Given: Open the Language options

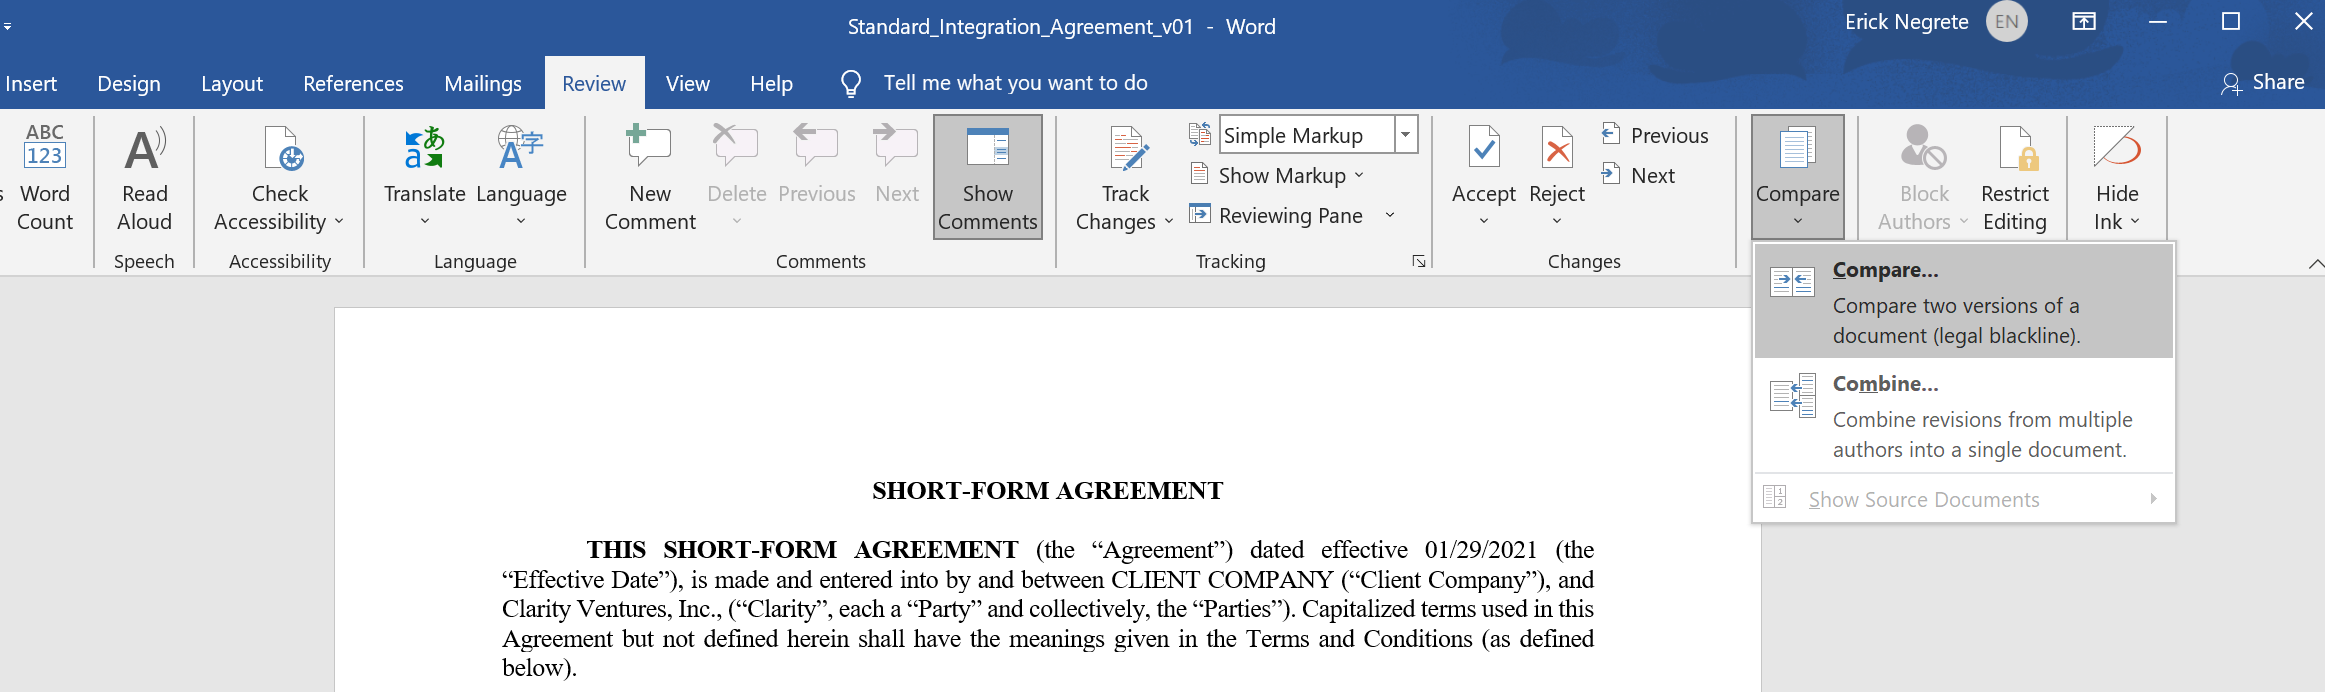Looking at the screenshot, I should [521, 178].
